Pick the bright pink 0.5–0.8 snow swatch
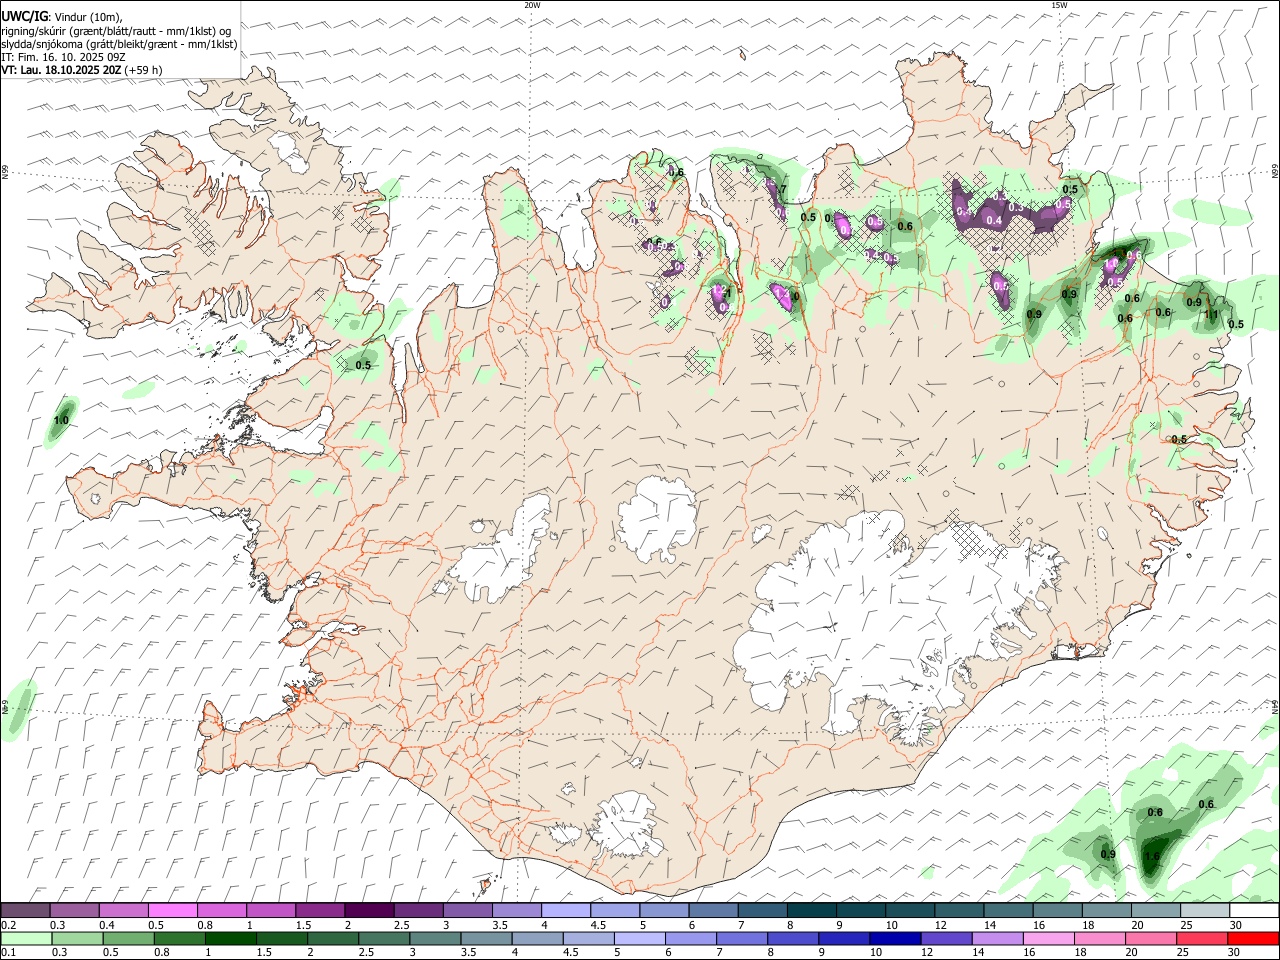This screenshot has height=960, width=1280. point(172,911)
